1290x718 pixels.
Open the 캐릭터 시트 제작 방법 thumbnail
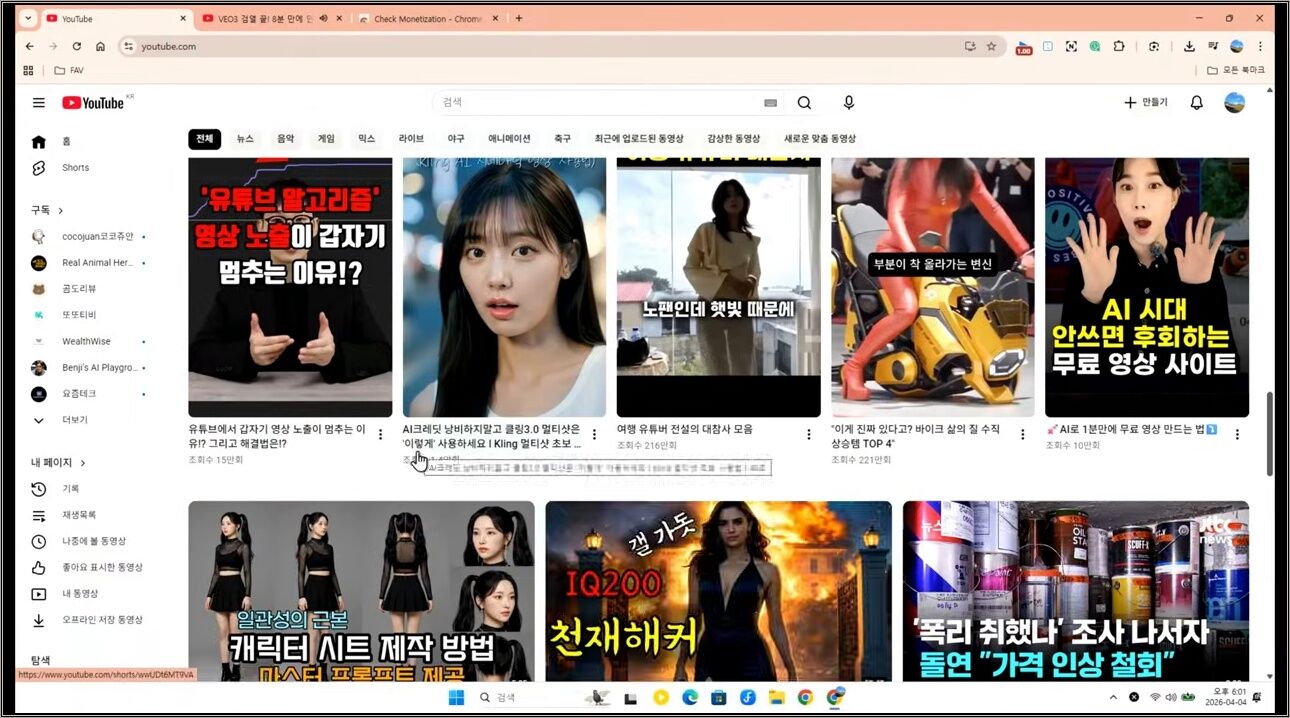(x=361, y=591)
